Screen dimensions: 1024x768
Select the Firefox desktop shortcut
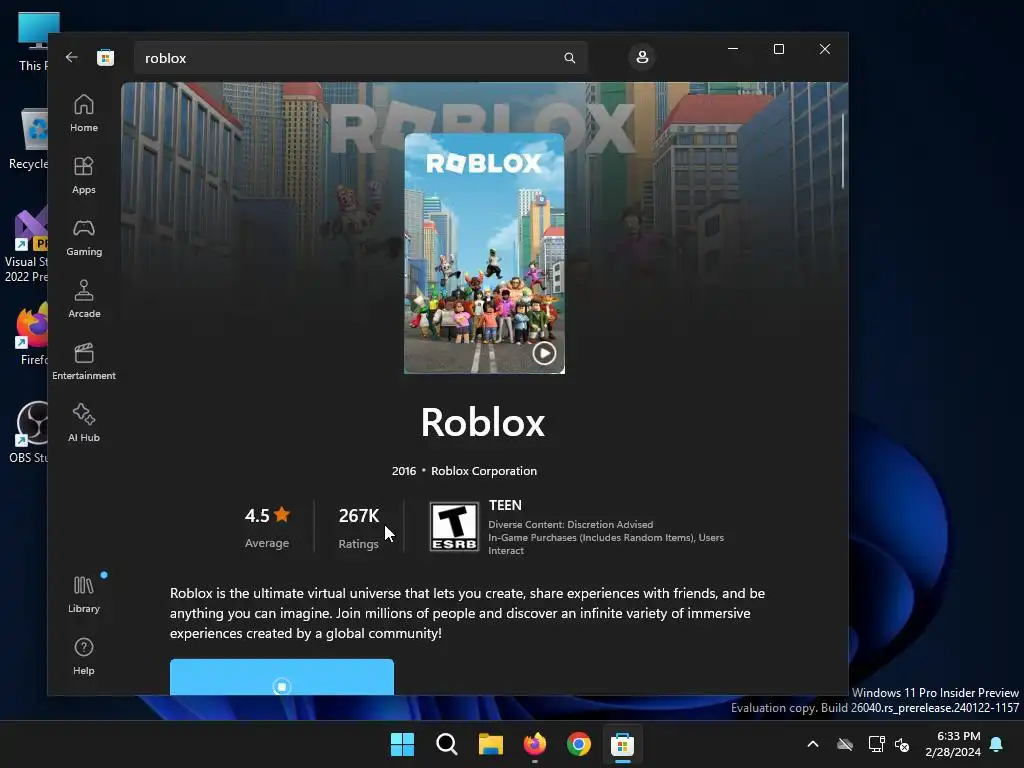(31, 334)
